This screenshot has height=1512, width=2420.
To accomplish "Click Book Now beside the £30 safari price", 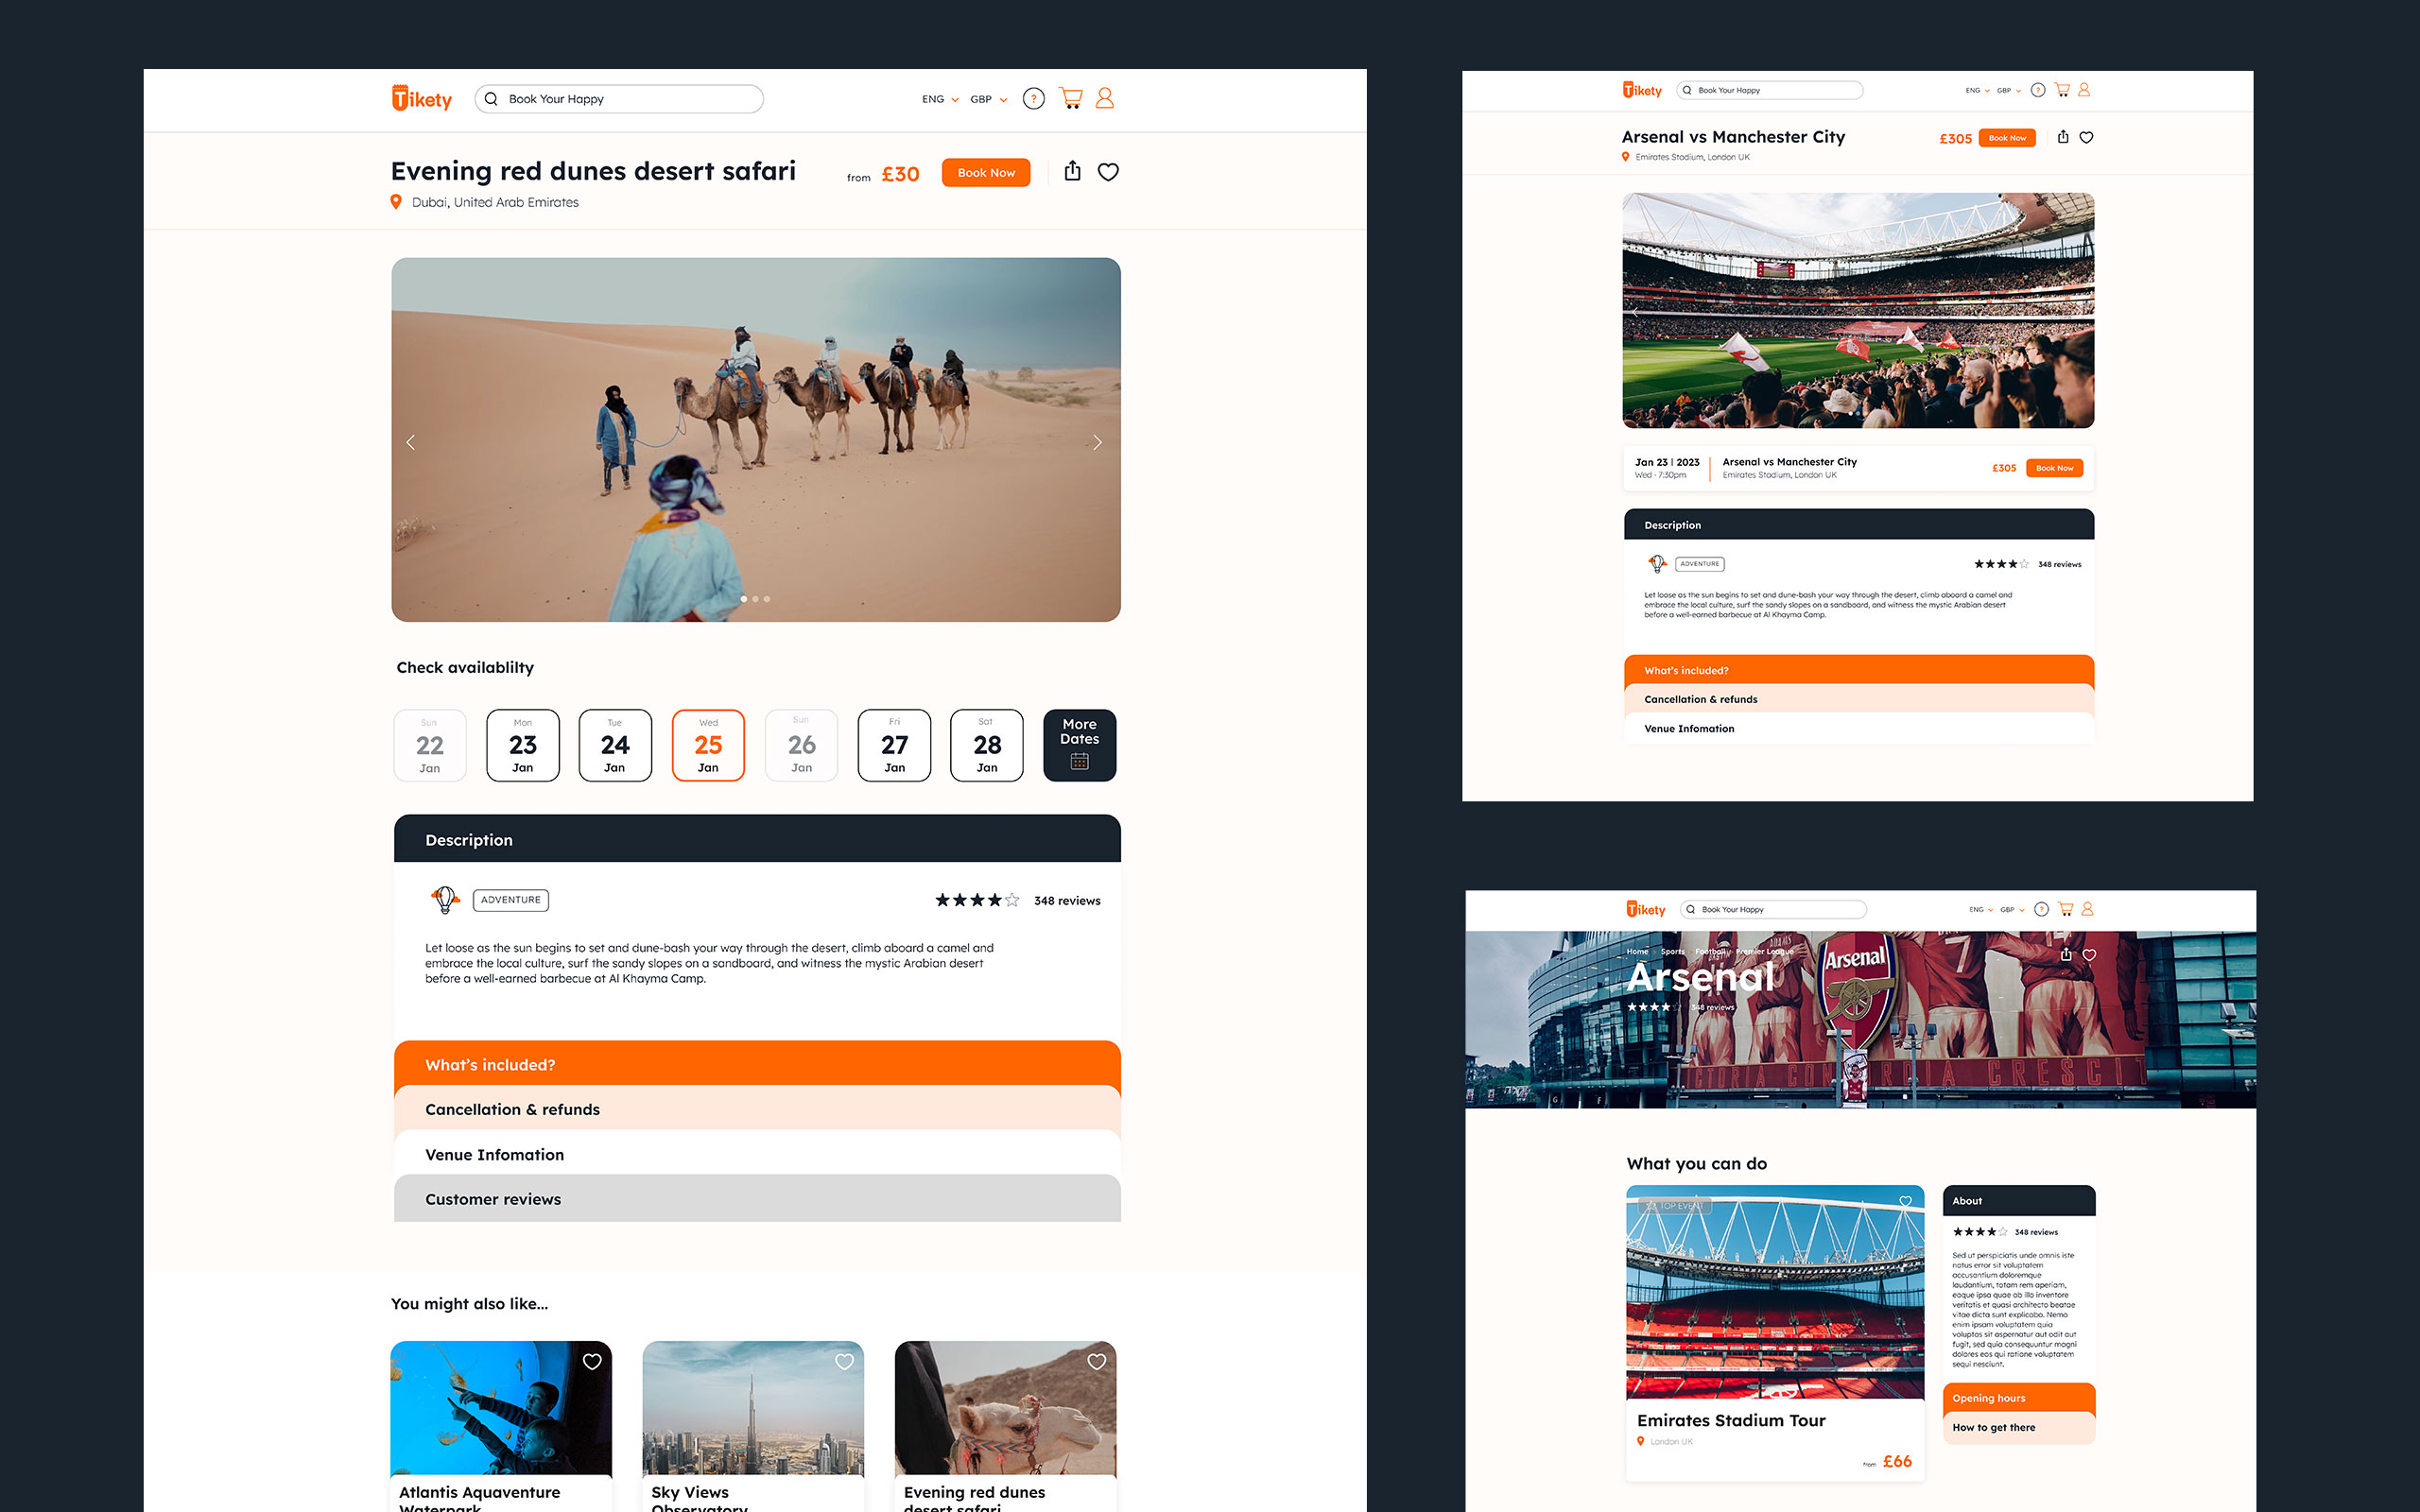I will [986, 173].
